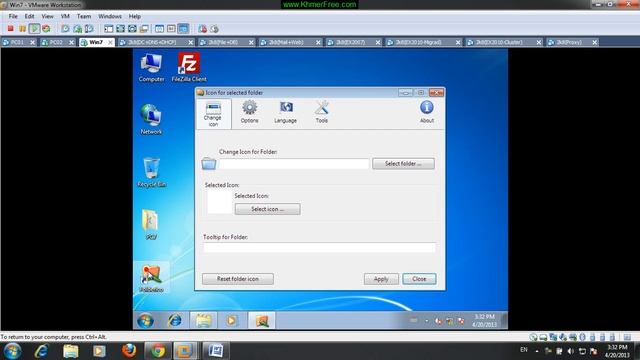Viewport: 640px width, 360px height.
Task: Click the Suspend VM toolbar icon
Action: [22, 29]
